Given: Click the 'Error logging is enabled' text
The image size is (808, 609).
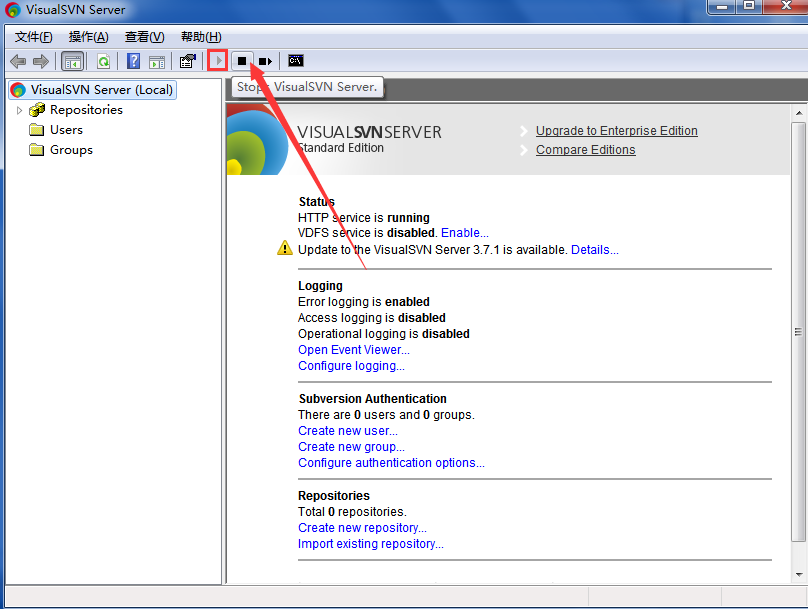Looking at the screenshot, I should point(363,302).
